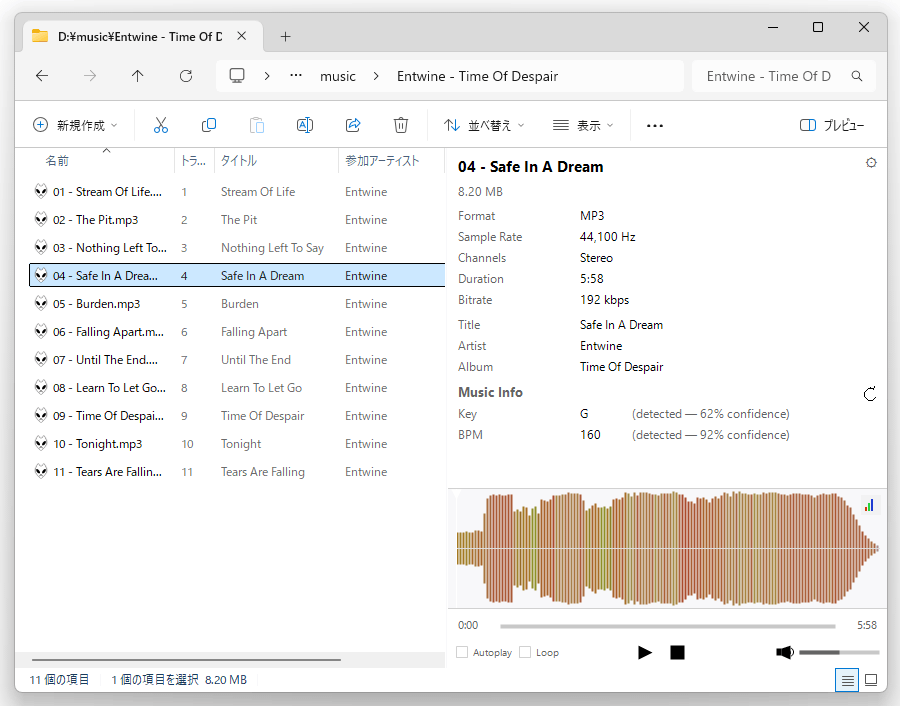The image size is (900, 706).
Task: Click the Rename icon in the toolbar
Action: click(305, 125)
